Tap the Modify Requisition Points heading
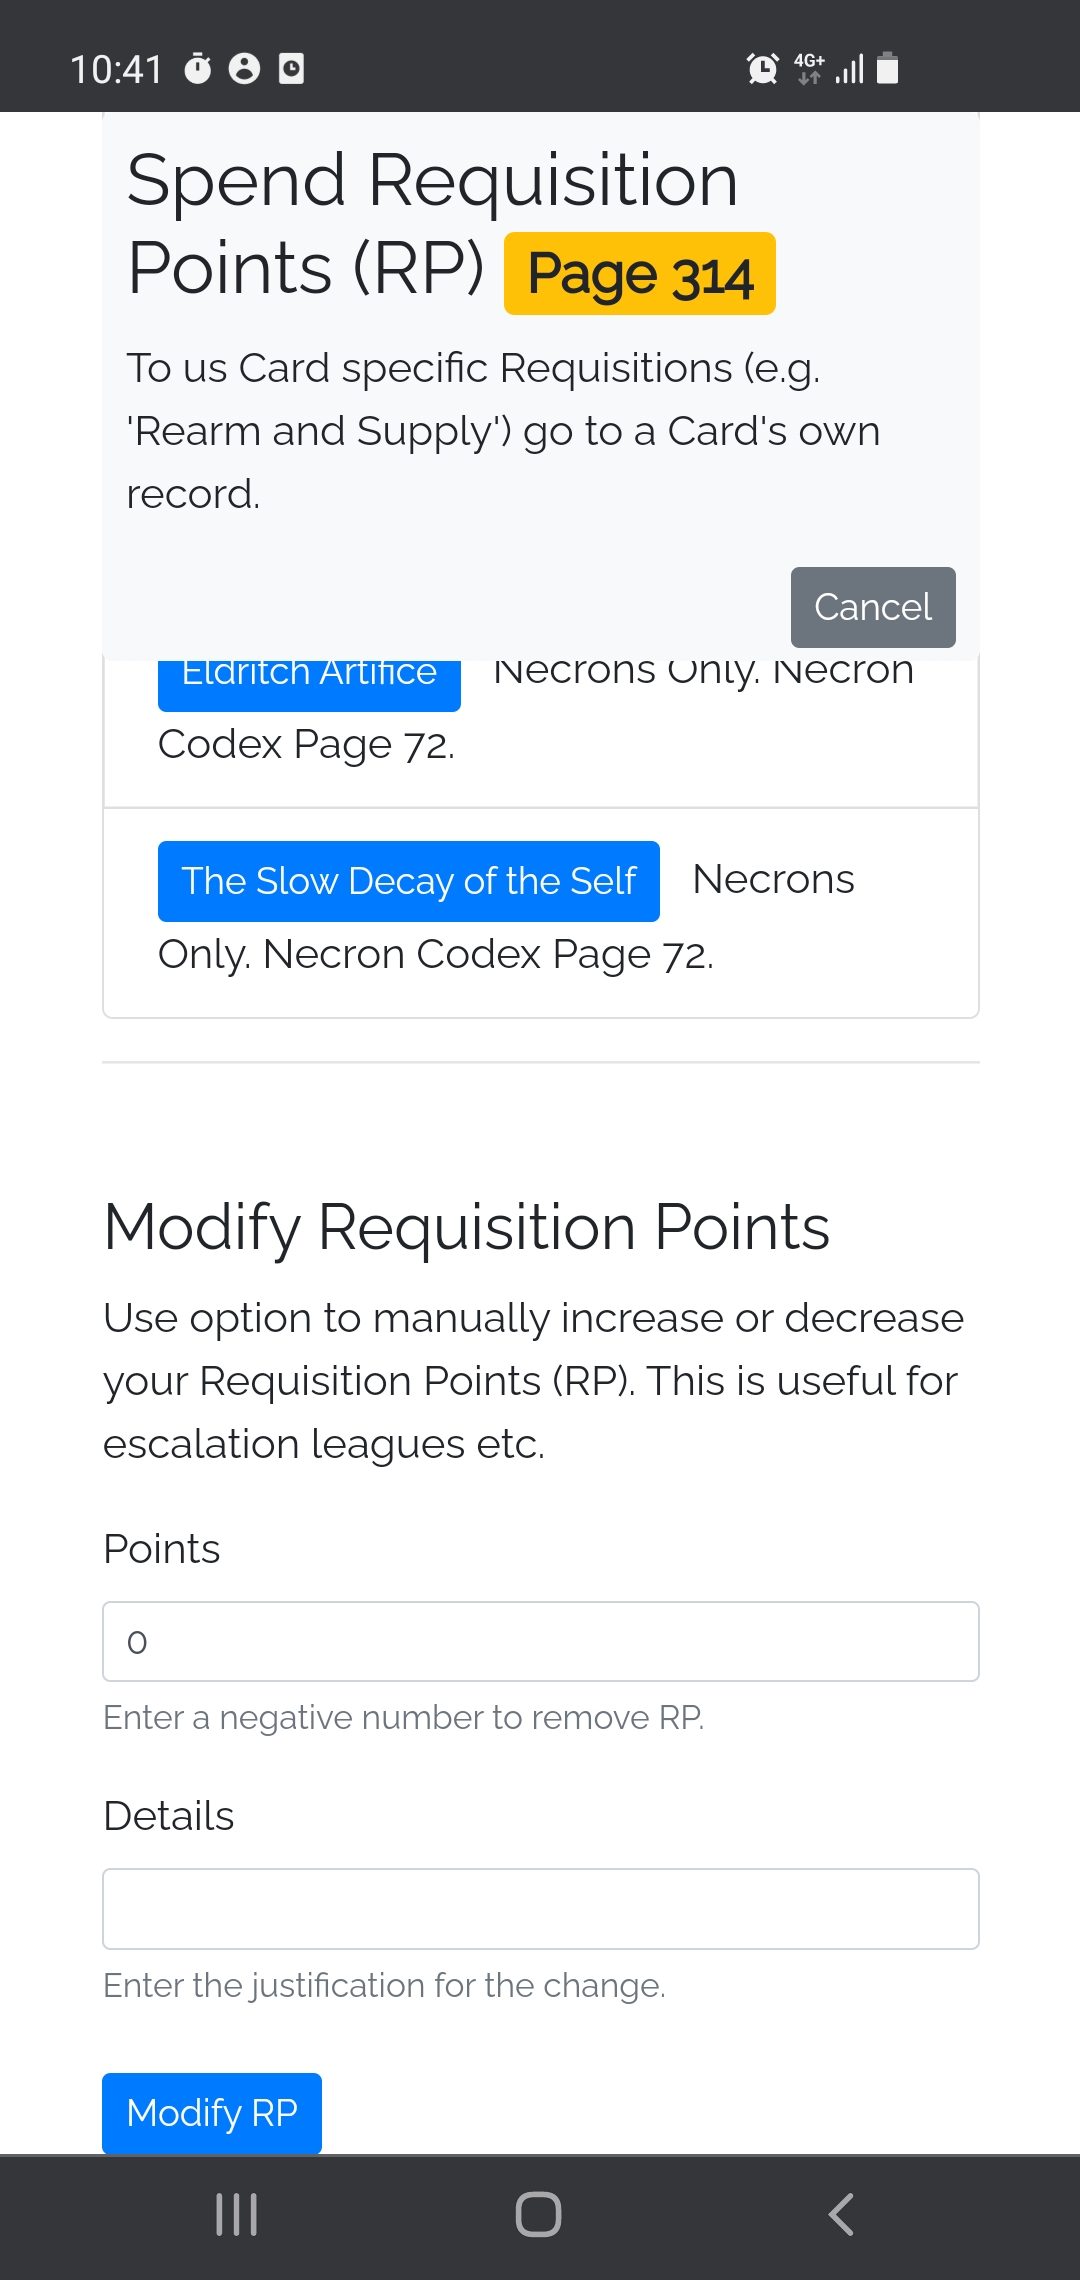This screenshot has height=2280, width=1080. (x=467, y=1227)
